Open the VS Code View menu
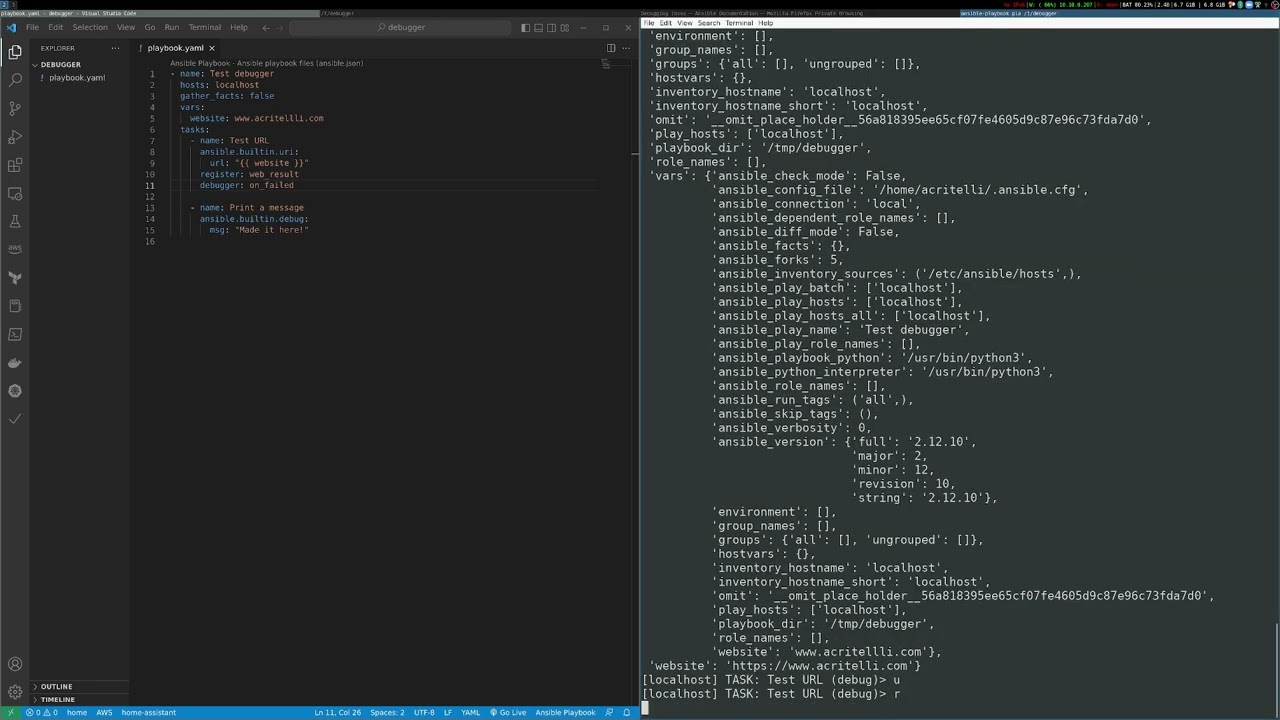 tap(125, 28)
